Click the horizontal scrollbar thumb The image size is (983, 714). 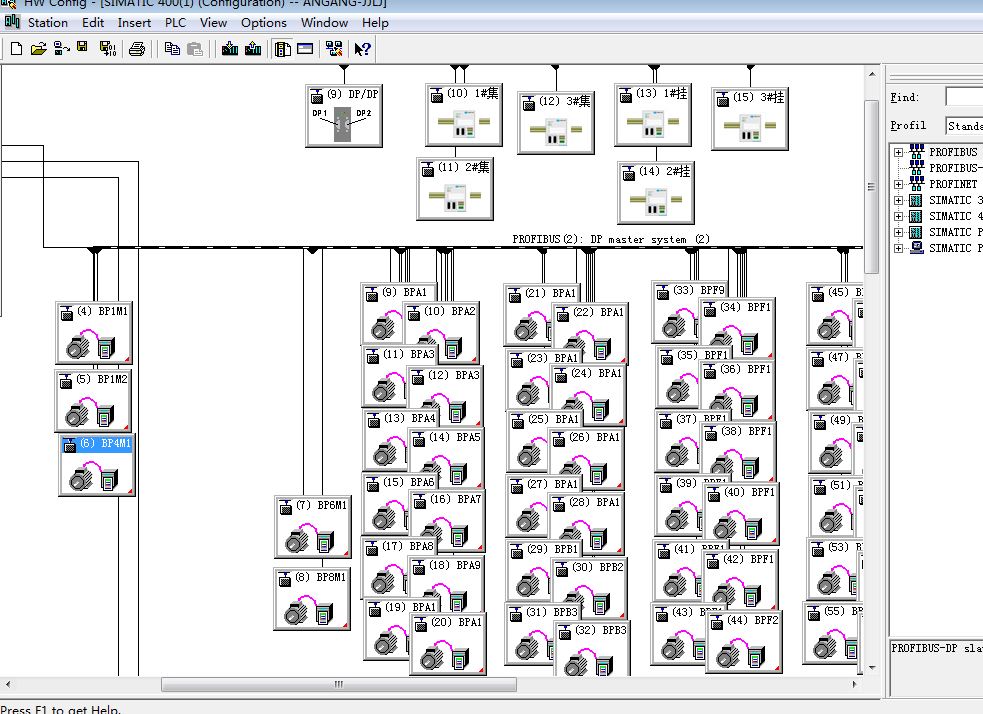coord(339,684)
